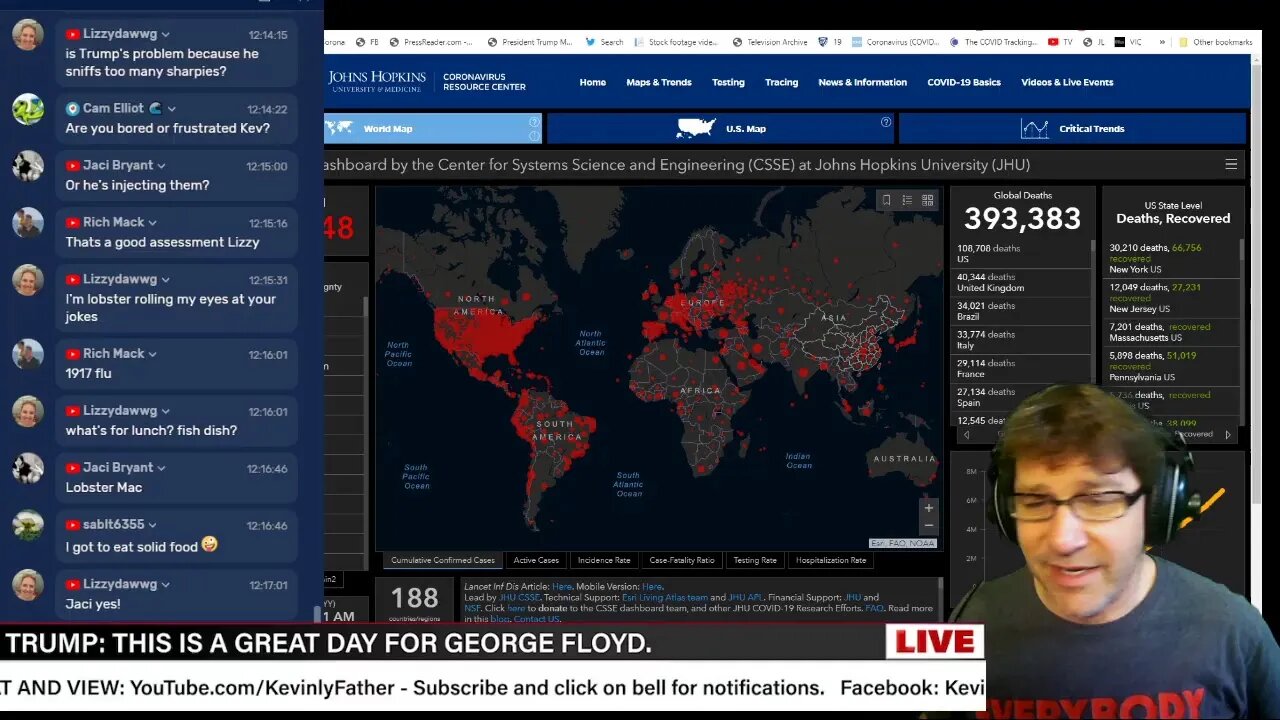Switch to Hospitalization Rate map tab
The height and width of the screenshot is (720, 1280).
[831, 560]
